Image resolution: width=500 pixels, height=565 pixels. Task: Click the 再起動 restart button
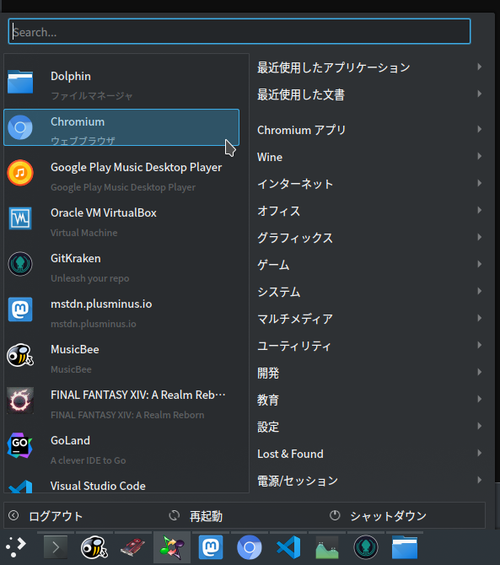[196, 516]
